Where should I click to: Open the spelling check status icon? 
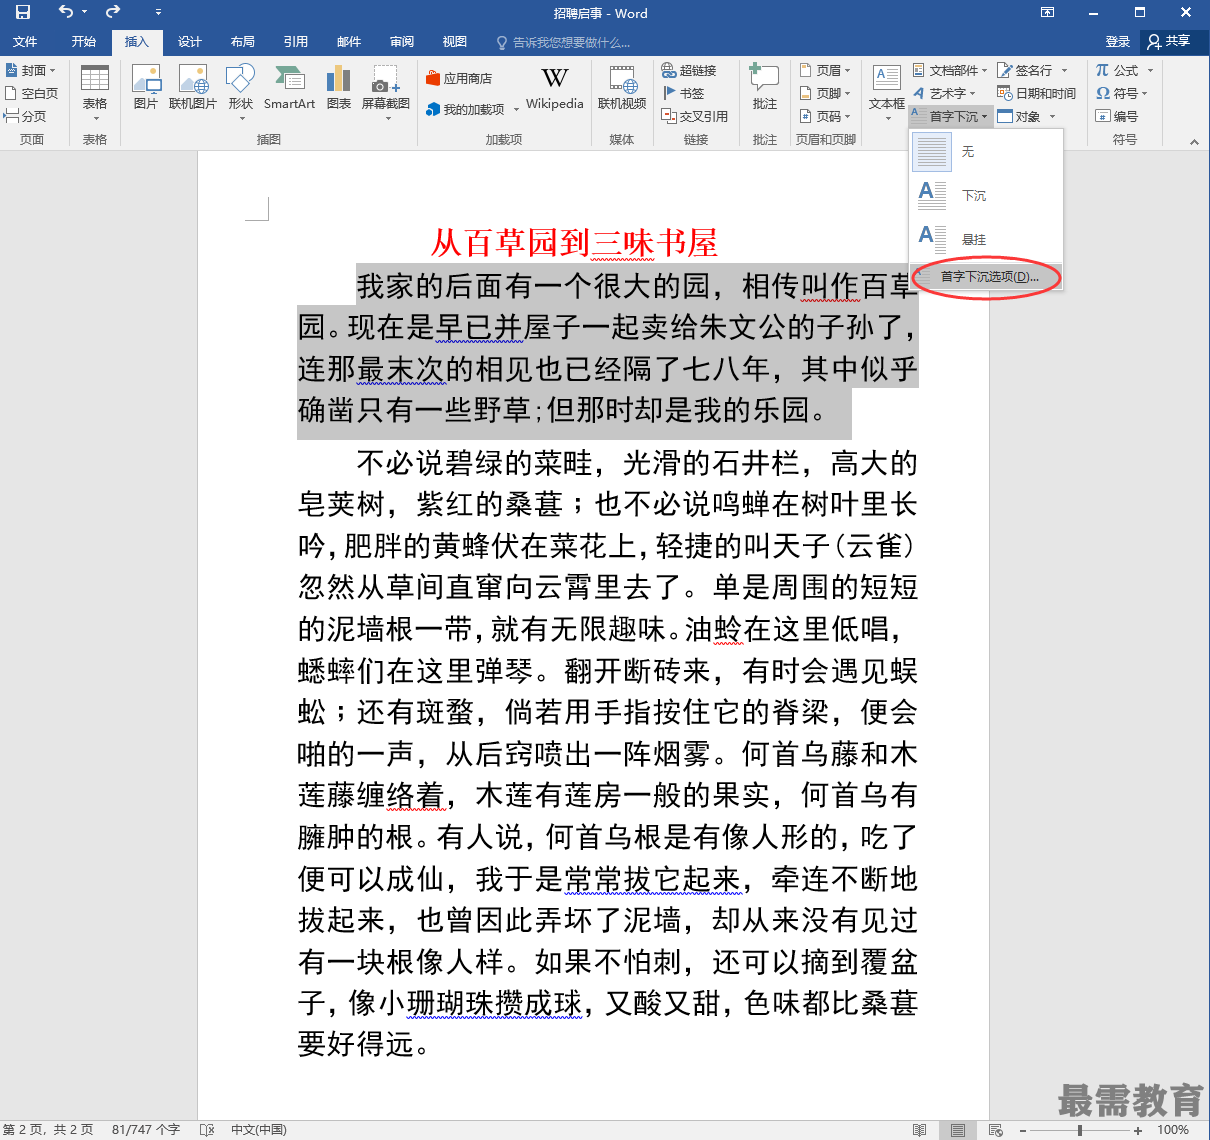pos(207,1130)
